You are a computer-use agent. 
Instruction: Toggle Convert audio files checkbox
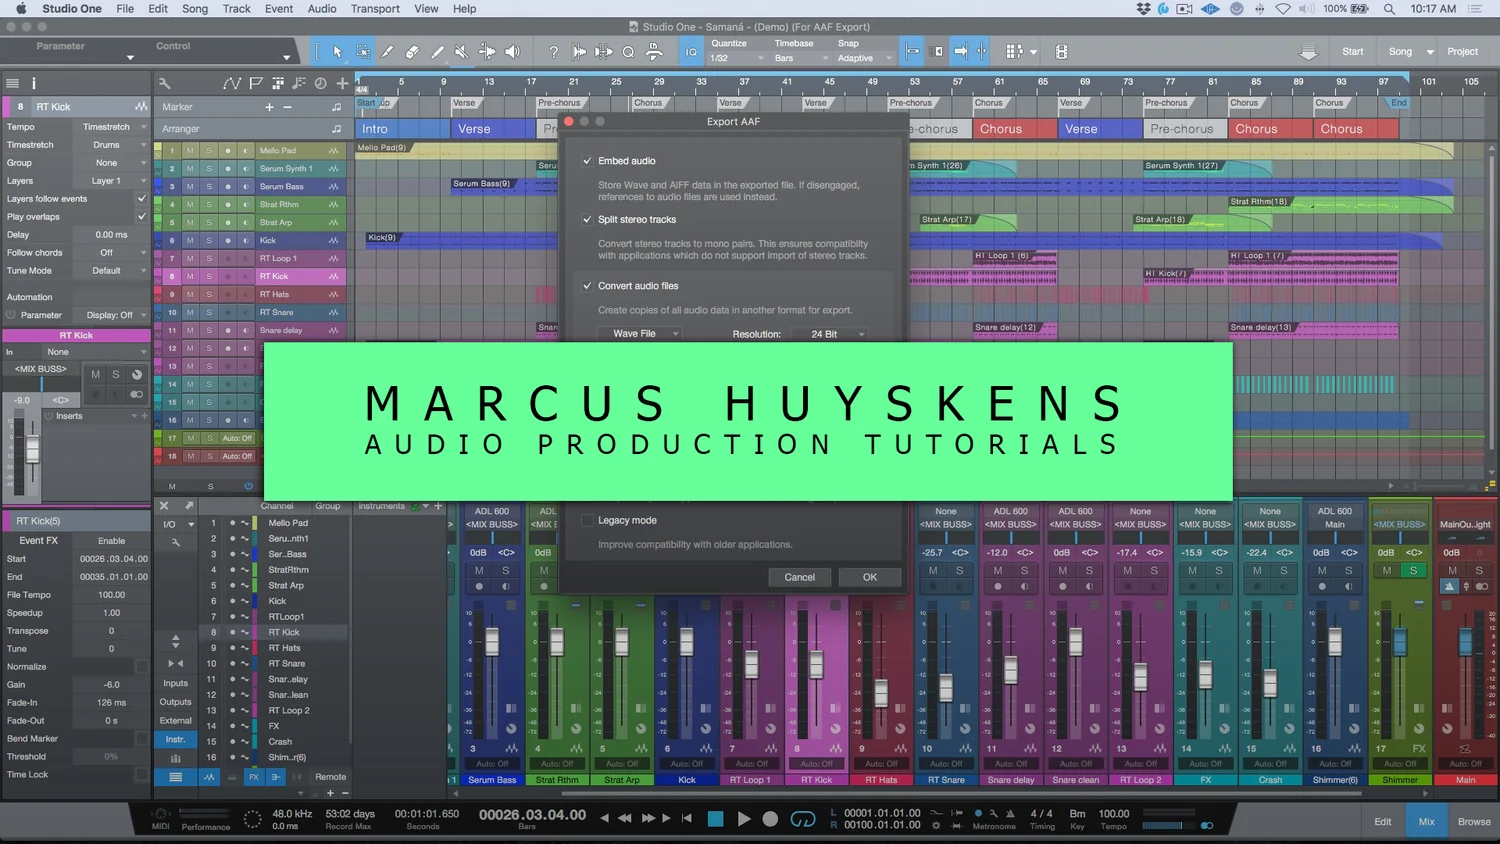point(588,285)
